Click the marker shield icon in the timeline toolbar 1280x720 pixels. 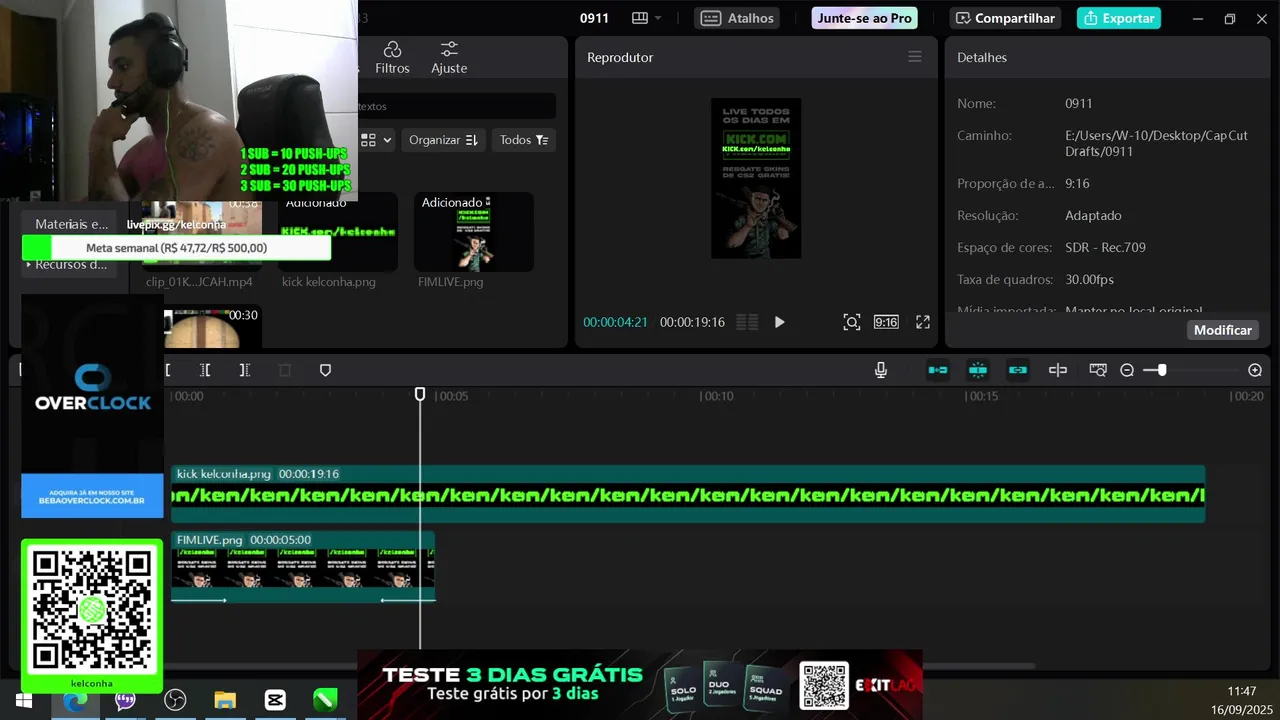click(325, 370)
